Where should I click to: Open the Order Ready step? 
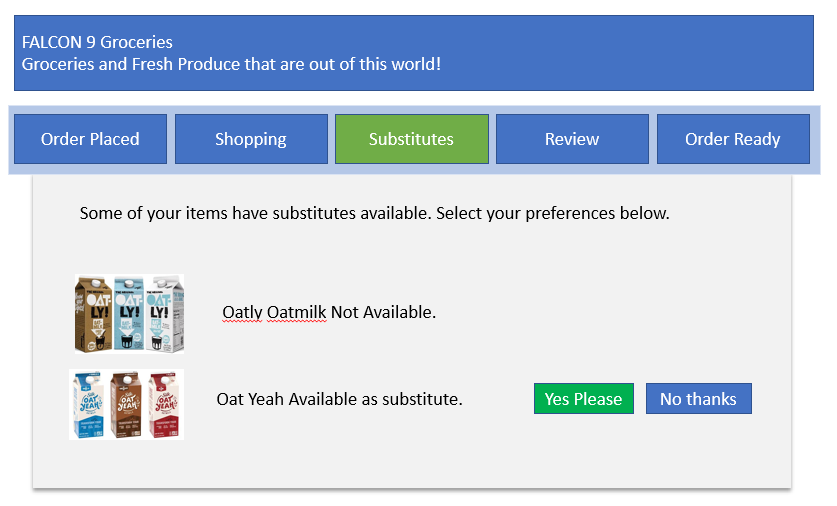pos(733,139)
